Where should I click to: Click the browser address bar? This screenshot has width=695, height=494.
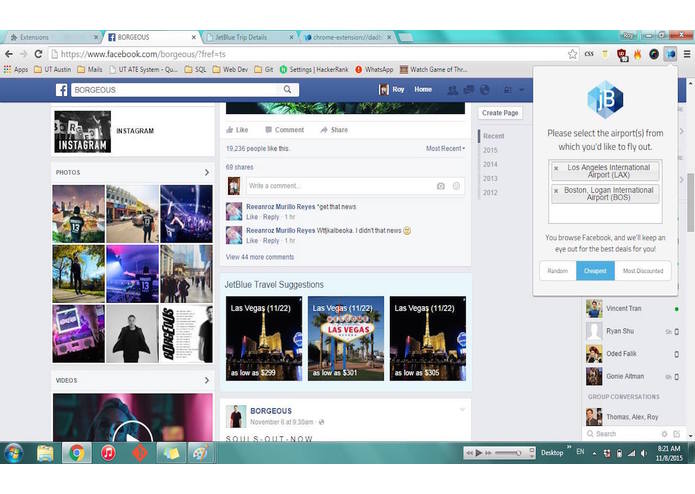[308, 54]
